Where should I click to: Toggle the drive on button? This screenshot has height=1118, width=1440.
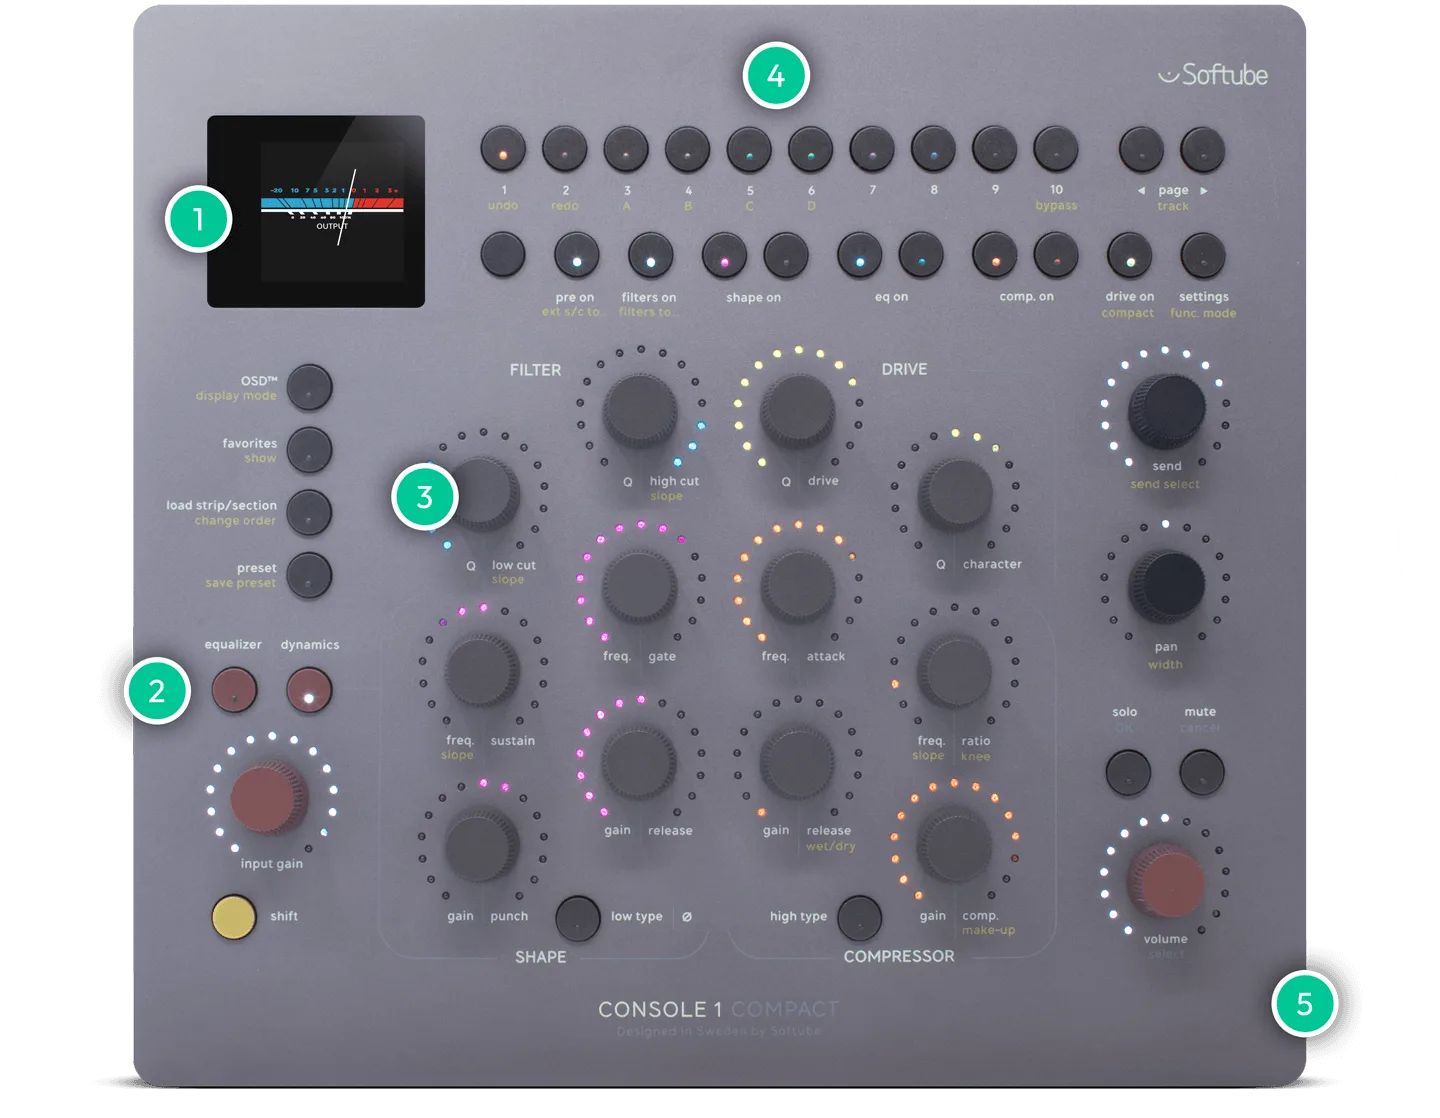[1130, 256]
